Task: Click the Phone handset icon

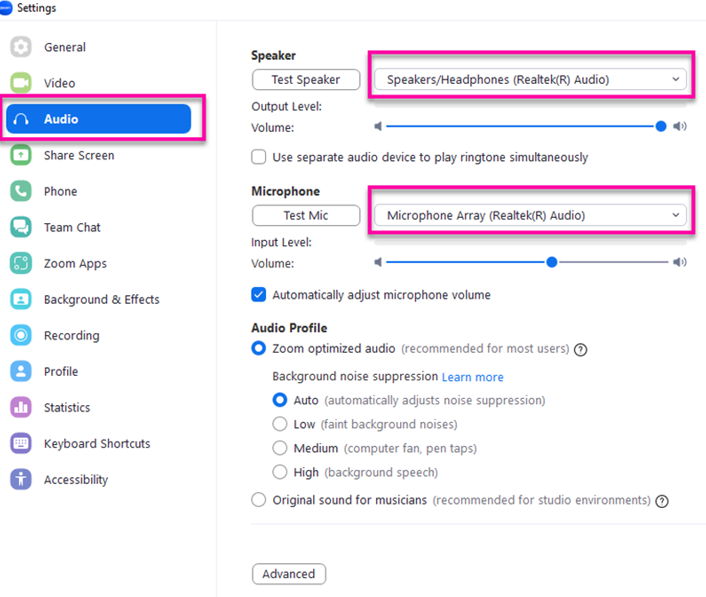Action: pyautogui.click(x=21, y=191)
